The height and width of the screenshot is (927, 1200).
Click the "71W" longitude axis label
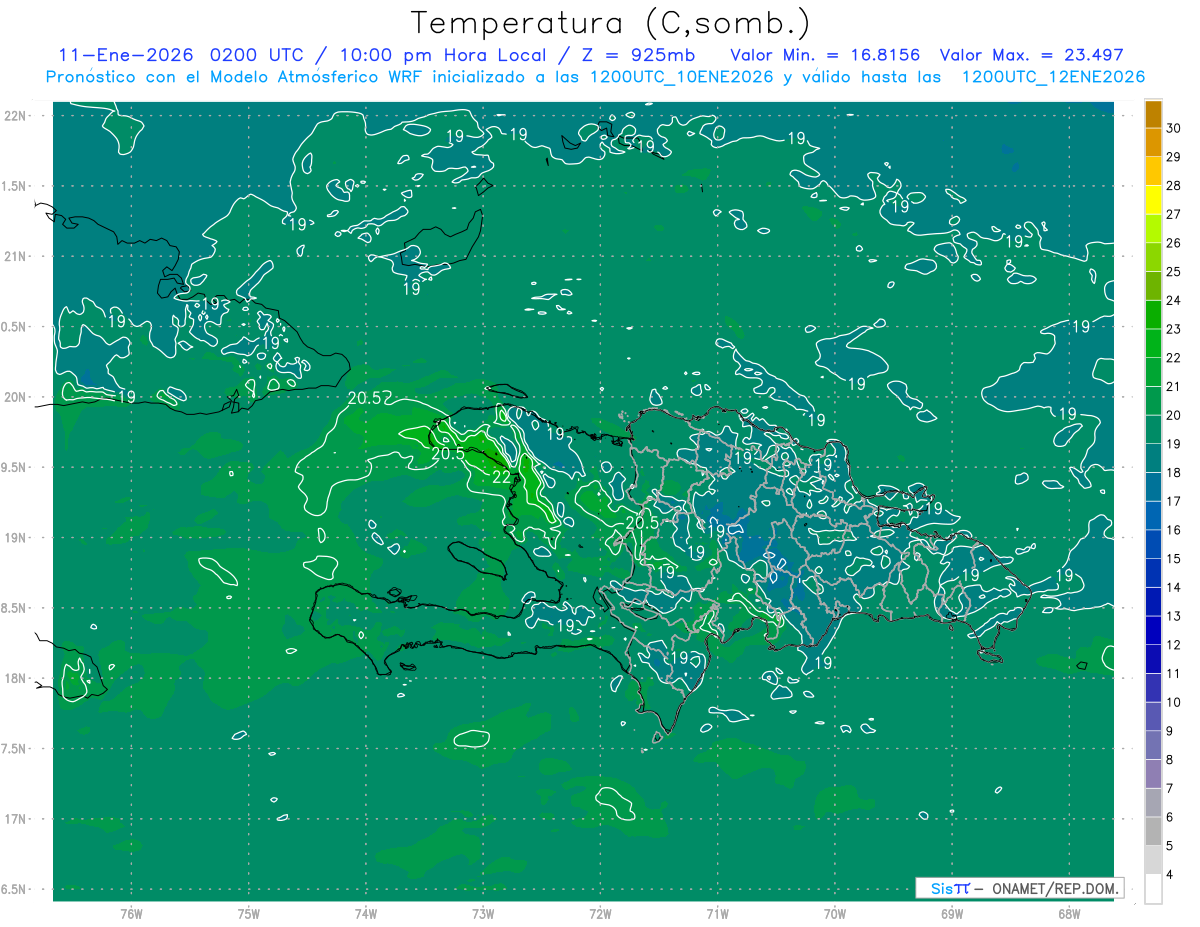[x=717, y=914]
